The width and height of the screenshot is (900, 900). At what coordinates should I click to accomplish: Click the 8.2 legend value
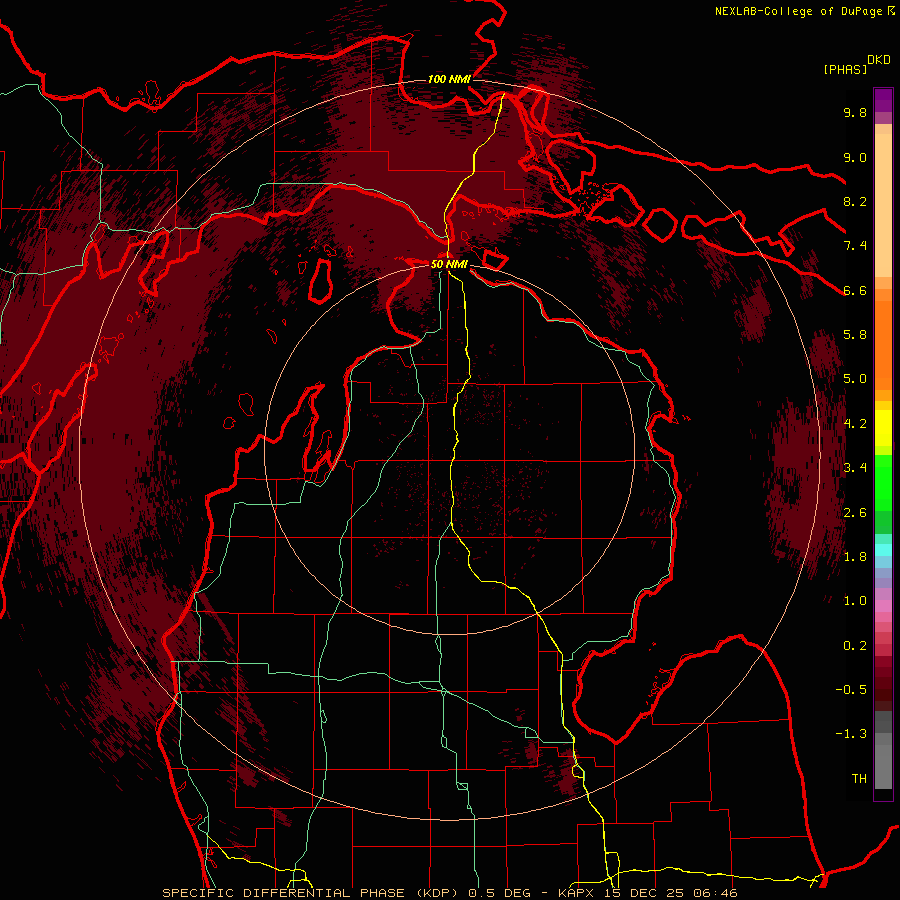(855, 201)
